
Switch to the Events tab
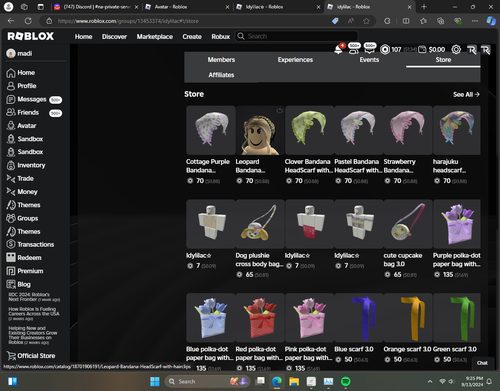369,60
